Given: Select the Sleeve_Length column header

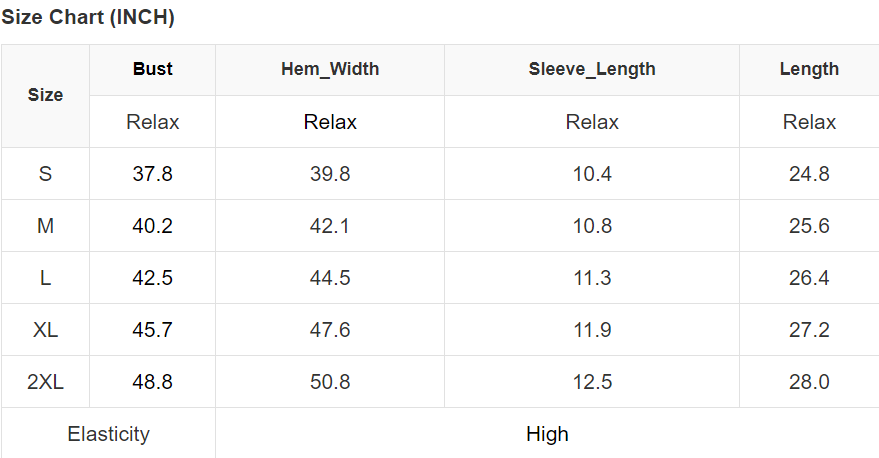Looking at the screenshot, I should point(592,69).
